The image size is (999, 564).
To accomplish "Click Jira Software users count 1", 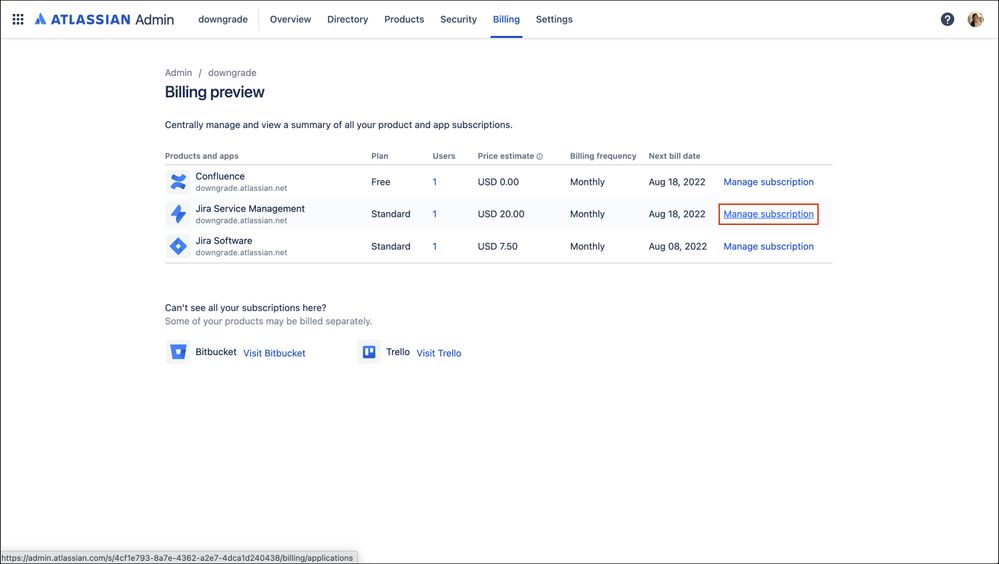I will point(435,246).
